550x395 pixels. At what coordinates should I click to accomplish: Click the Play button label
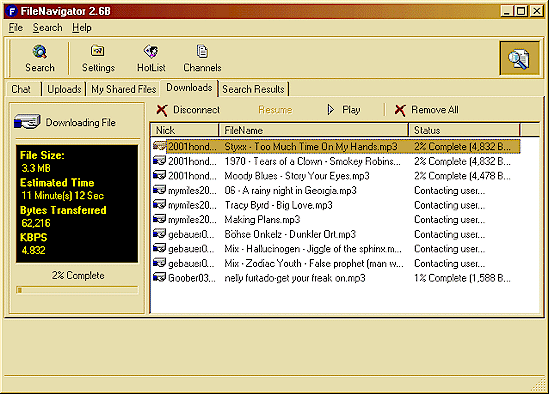pyautogui.click(x=351, y=110)
